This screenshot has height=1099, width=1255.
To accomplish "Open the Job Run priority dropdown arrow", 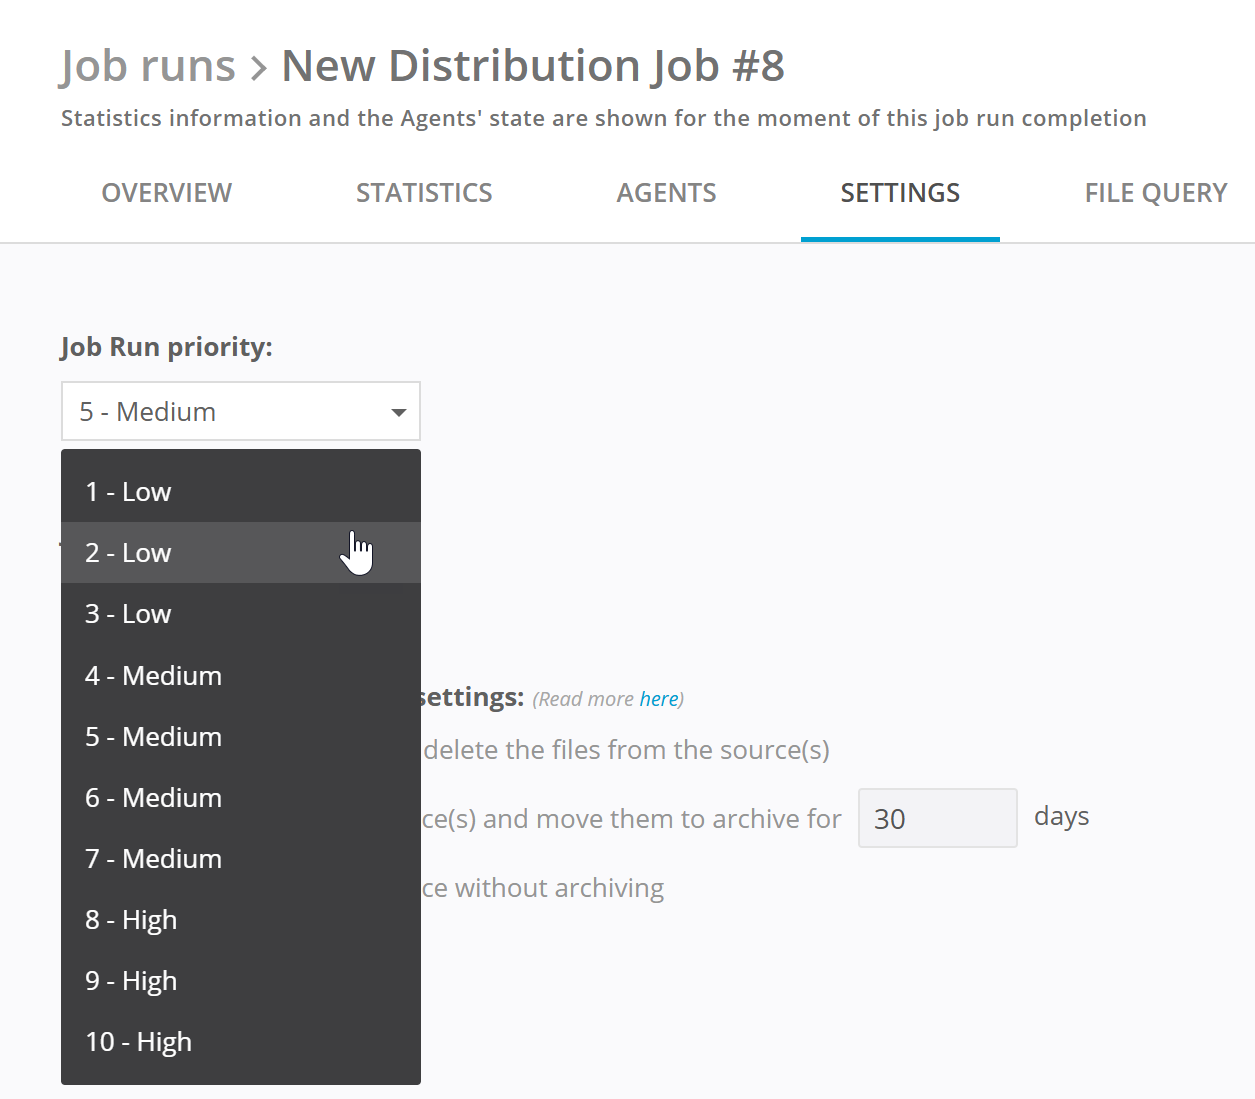I will point(398,412).
